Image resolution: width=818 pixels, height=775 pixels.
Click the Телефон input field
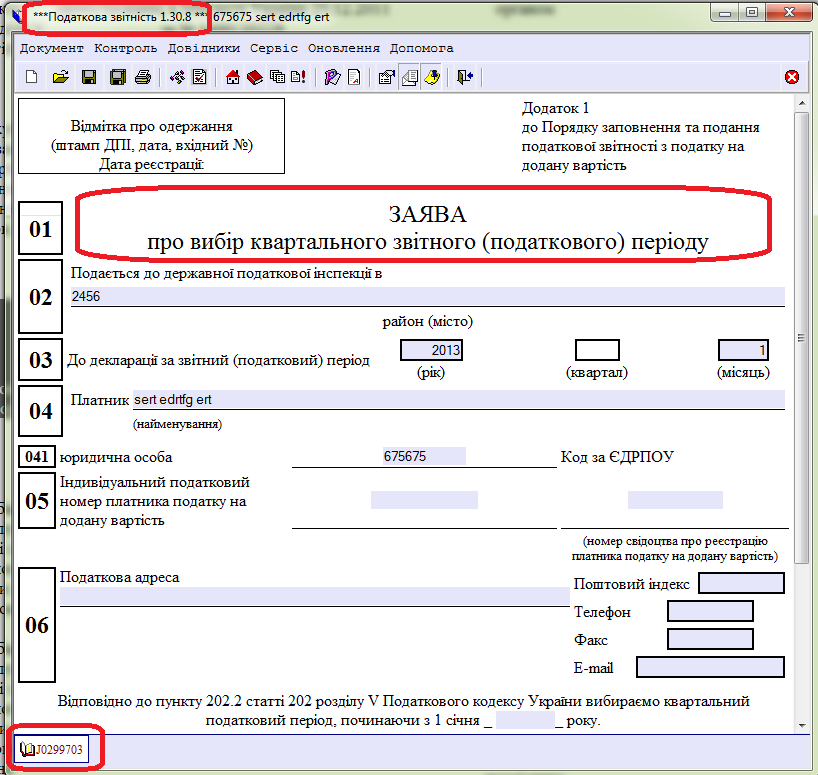[x=710, y=611]
